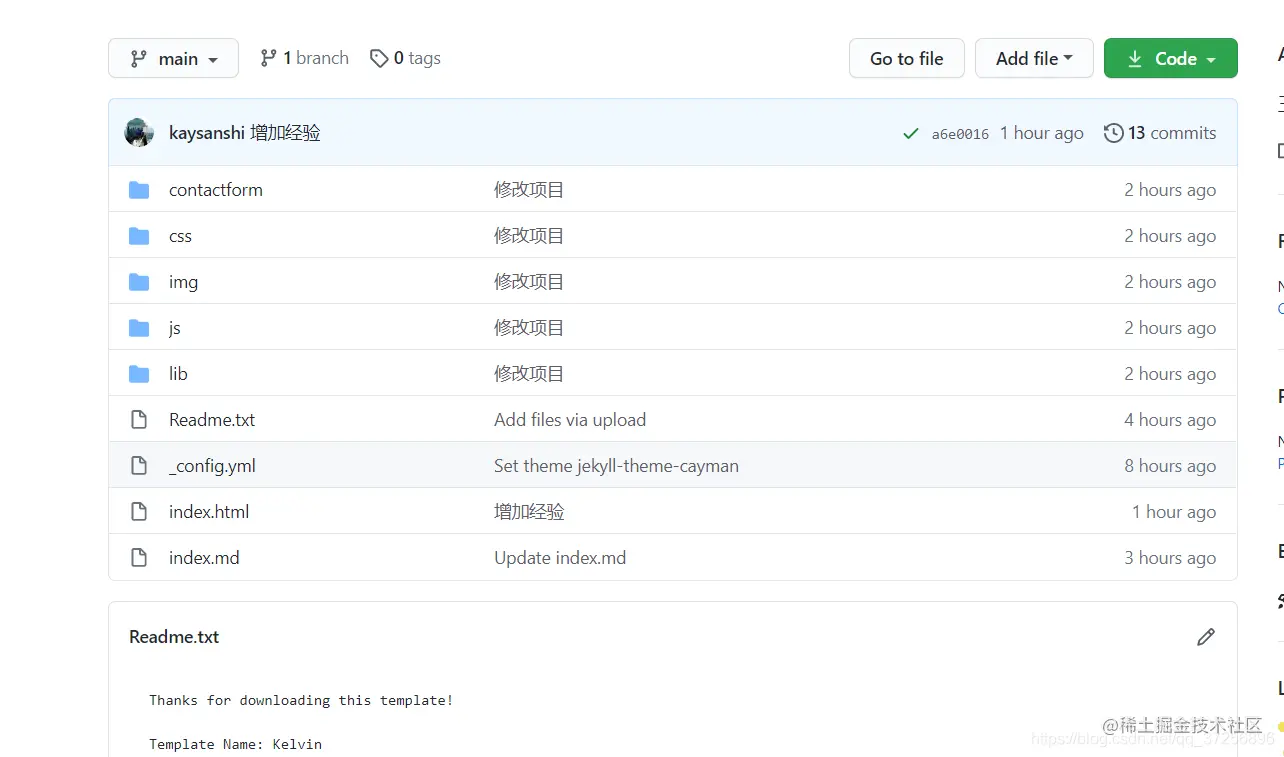Click the Template Name: Kelvin line
This screenshot has width=1284, height=757.
tap(236, 744)
